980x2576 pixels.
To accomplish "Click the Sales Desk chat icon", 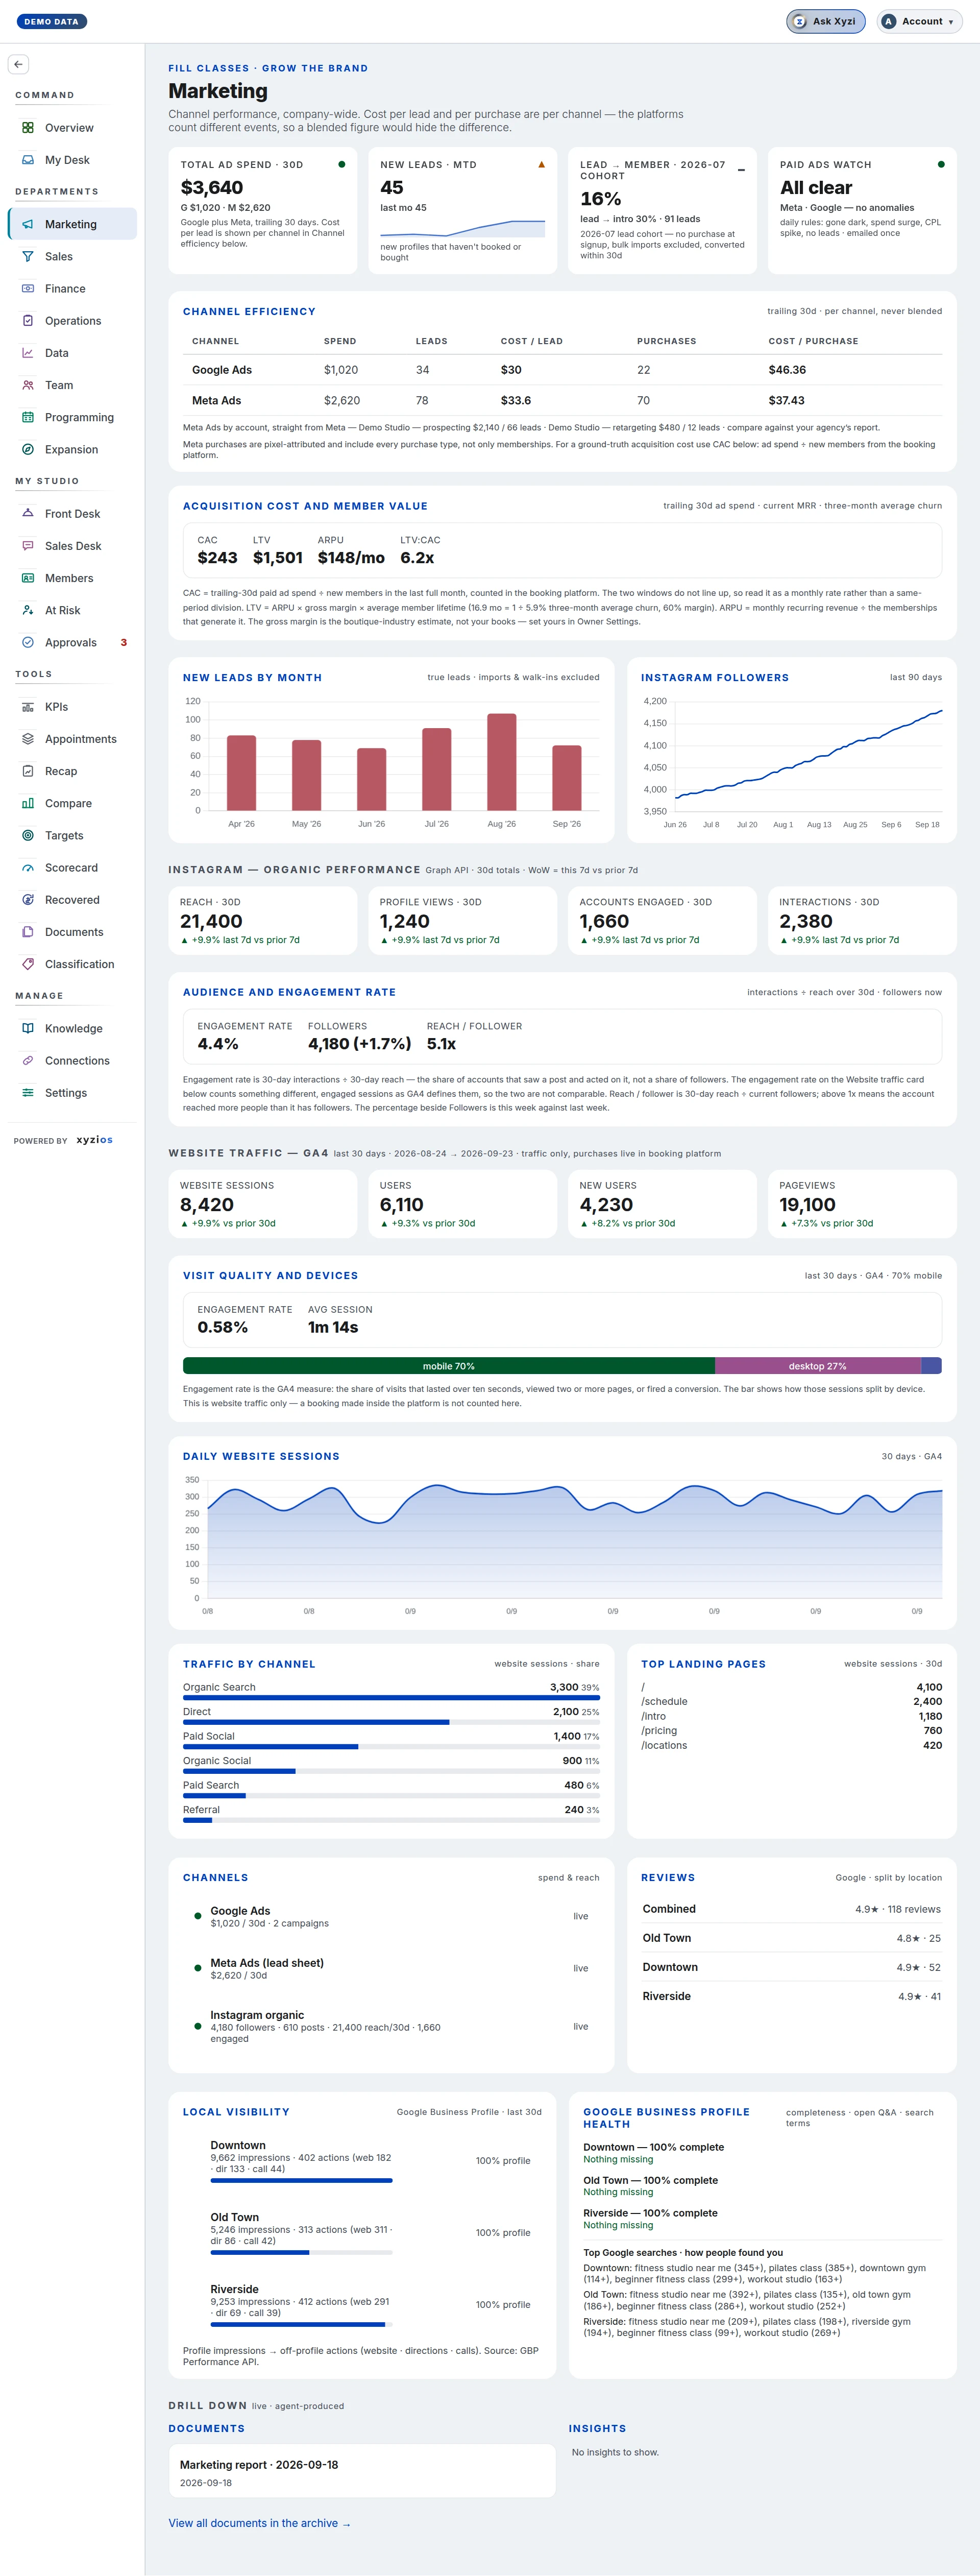I will 28,546.
